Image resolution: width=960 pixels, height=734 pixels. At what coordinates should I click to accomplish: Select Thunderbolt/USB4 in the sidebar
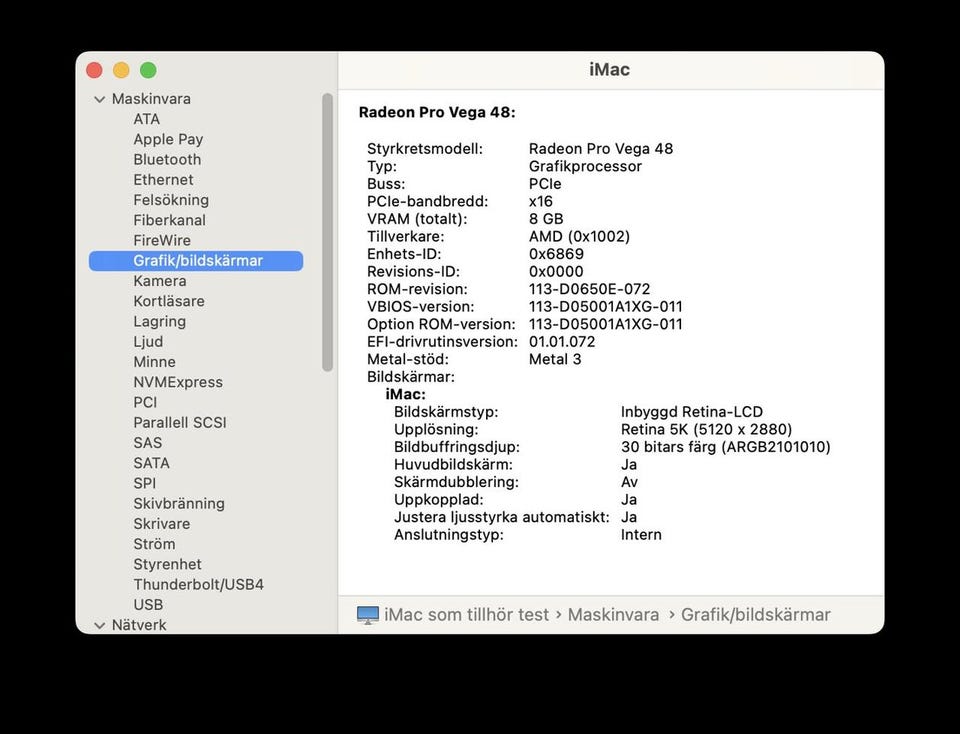pos(198,585)
